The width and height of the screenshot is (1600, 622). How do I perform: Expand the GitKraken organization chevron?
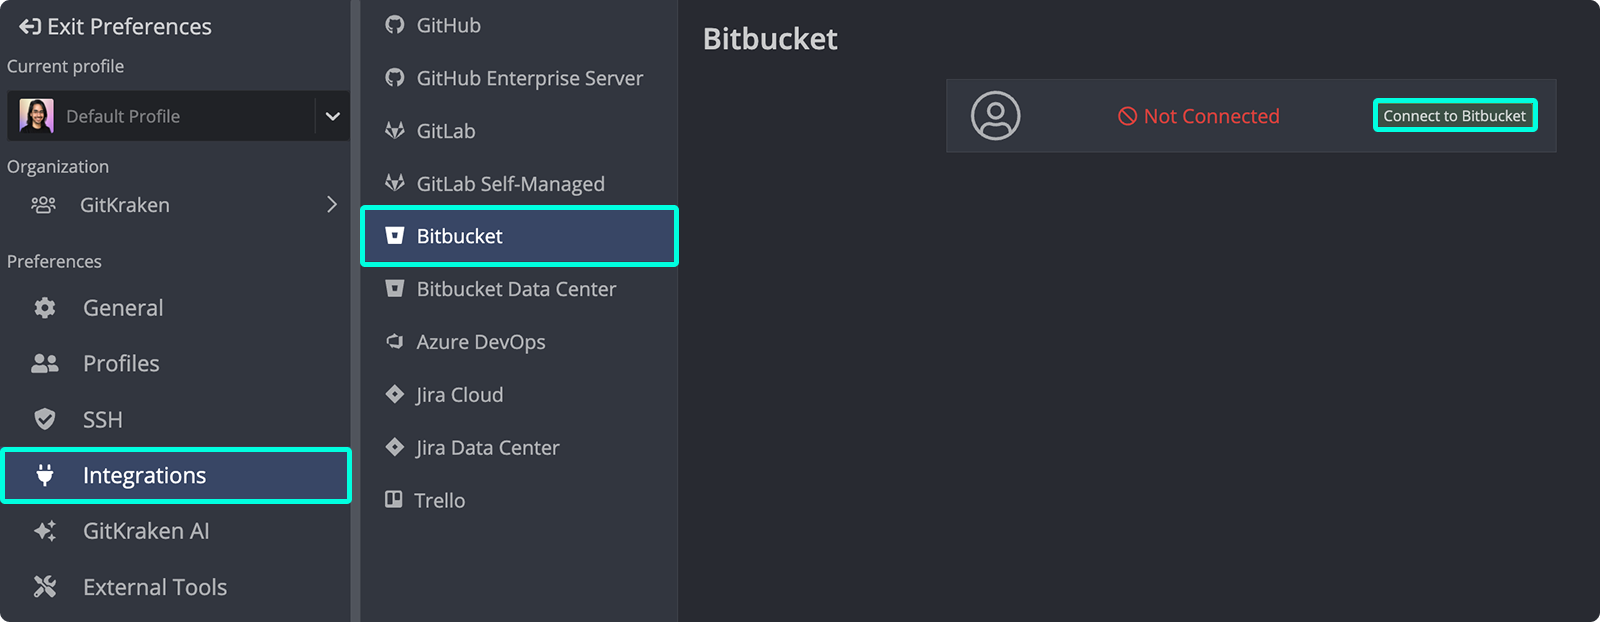[x=332, y=205]
